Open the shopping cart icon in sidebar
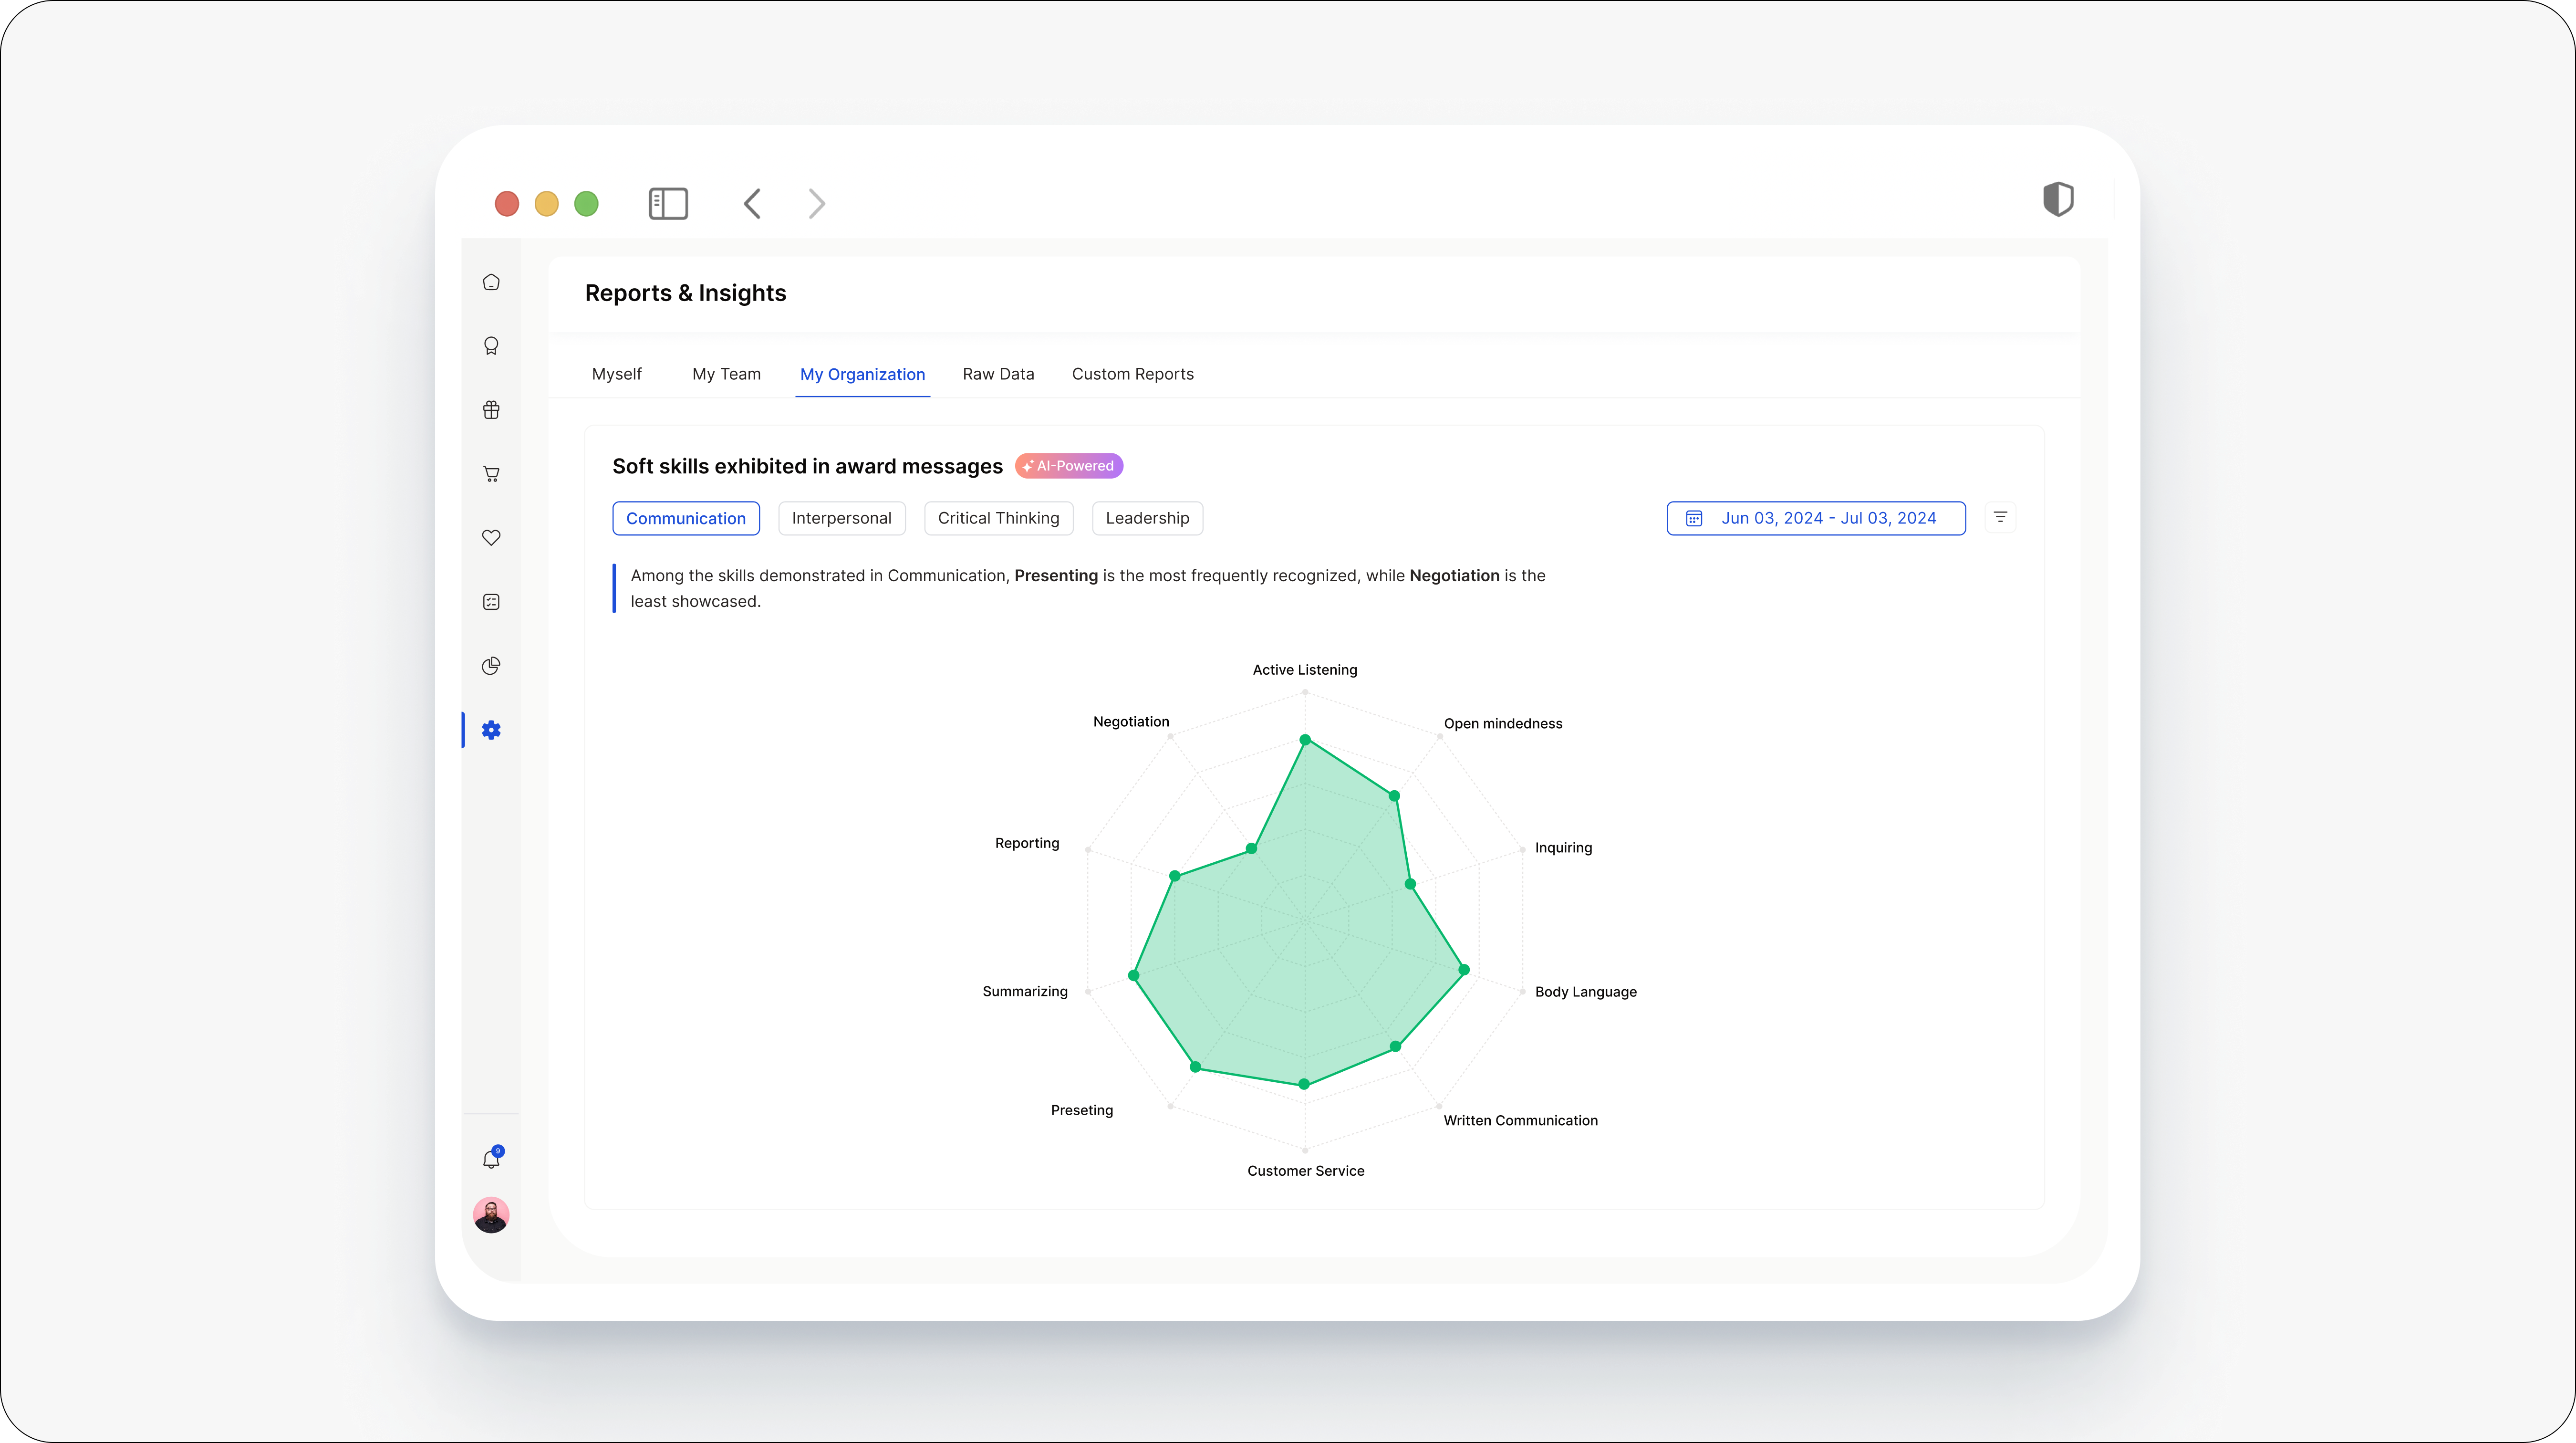This screenshot has height=1443, width=2576. coord(491,474)
